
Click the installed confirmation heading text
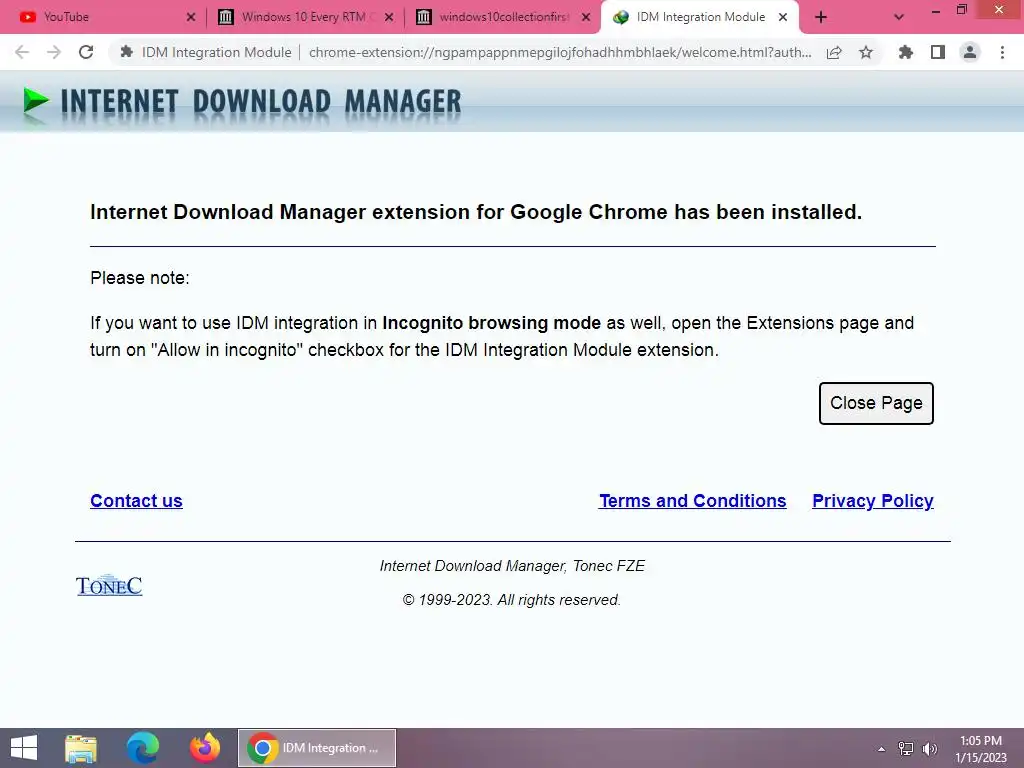[x=476, y=212]
